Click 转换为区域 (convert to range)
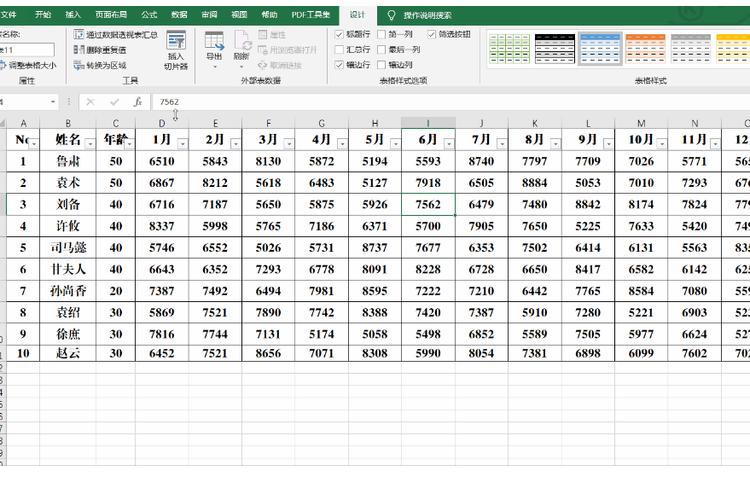Screen dimensions: 750x500 (x=100, y=65)
